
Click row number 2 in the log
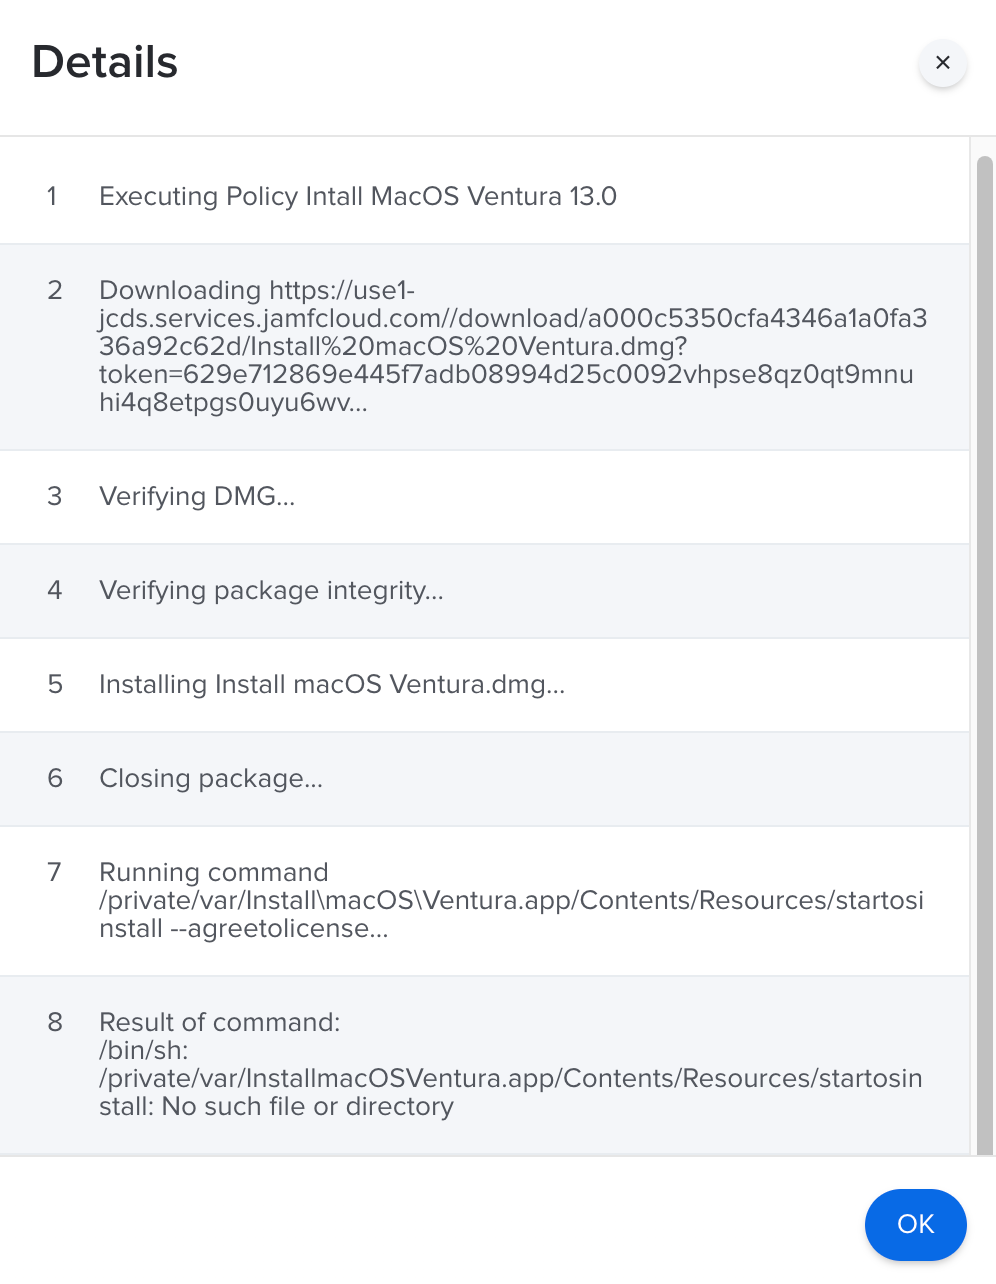pyautogui.click(x=55, y=291)
